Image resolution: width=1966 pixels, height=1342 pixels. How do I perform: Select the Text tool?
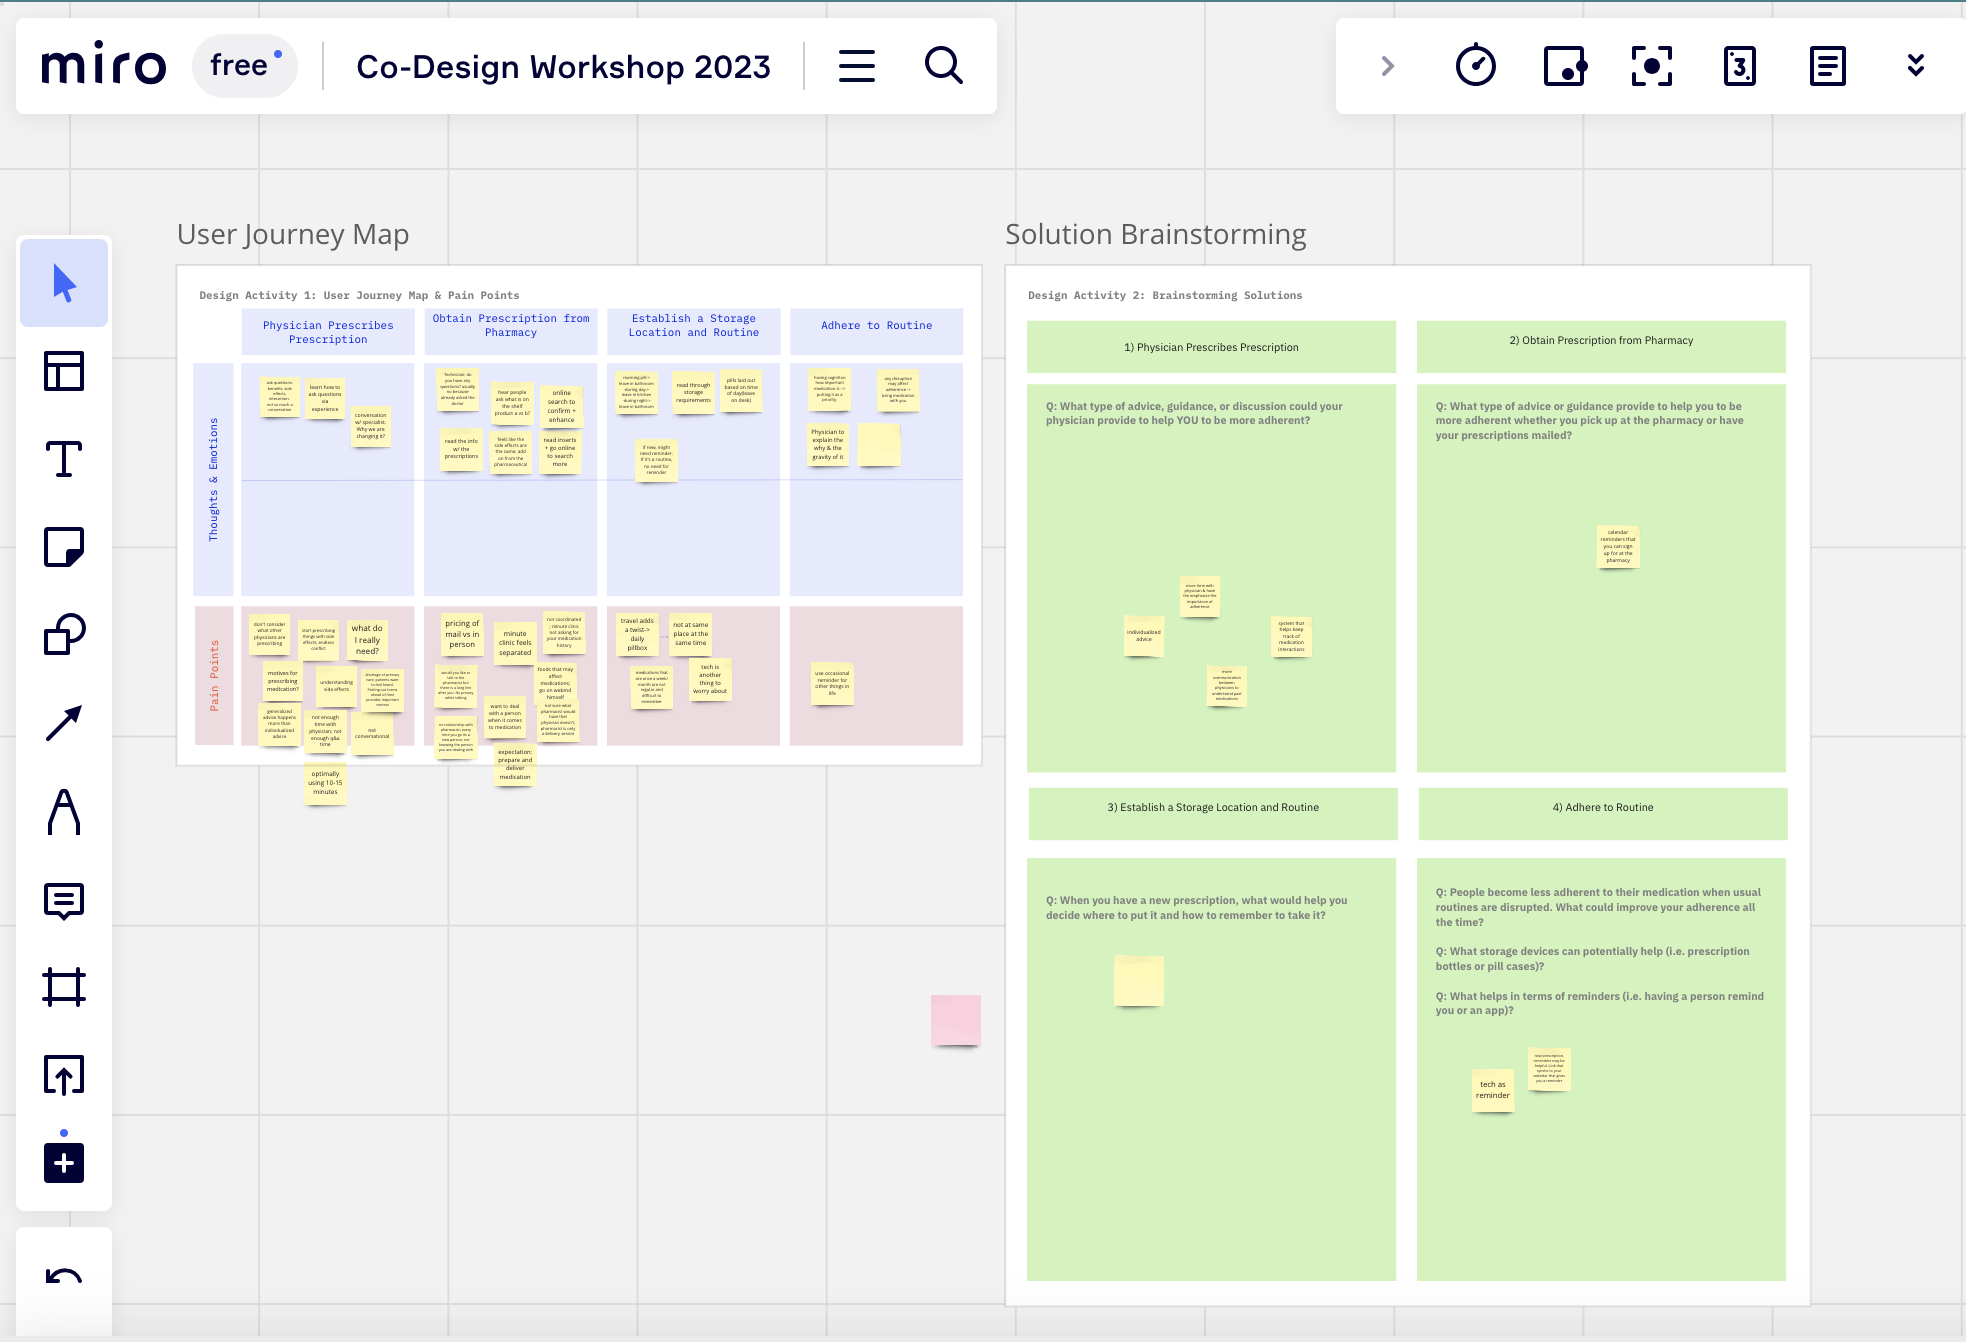64,459
